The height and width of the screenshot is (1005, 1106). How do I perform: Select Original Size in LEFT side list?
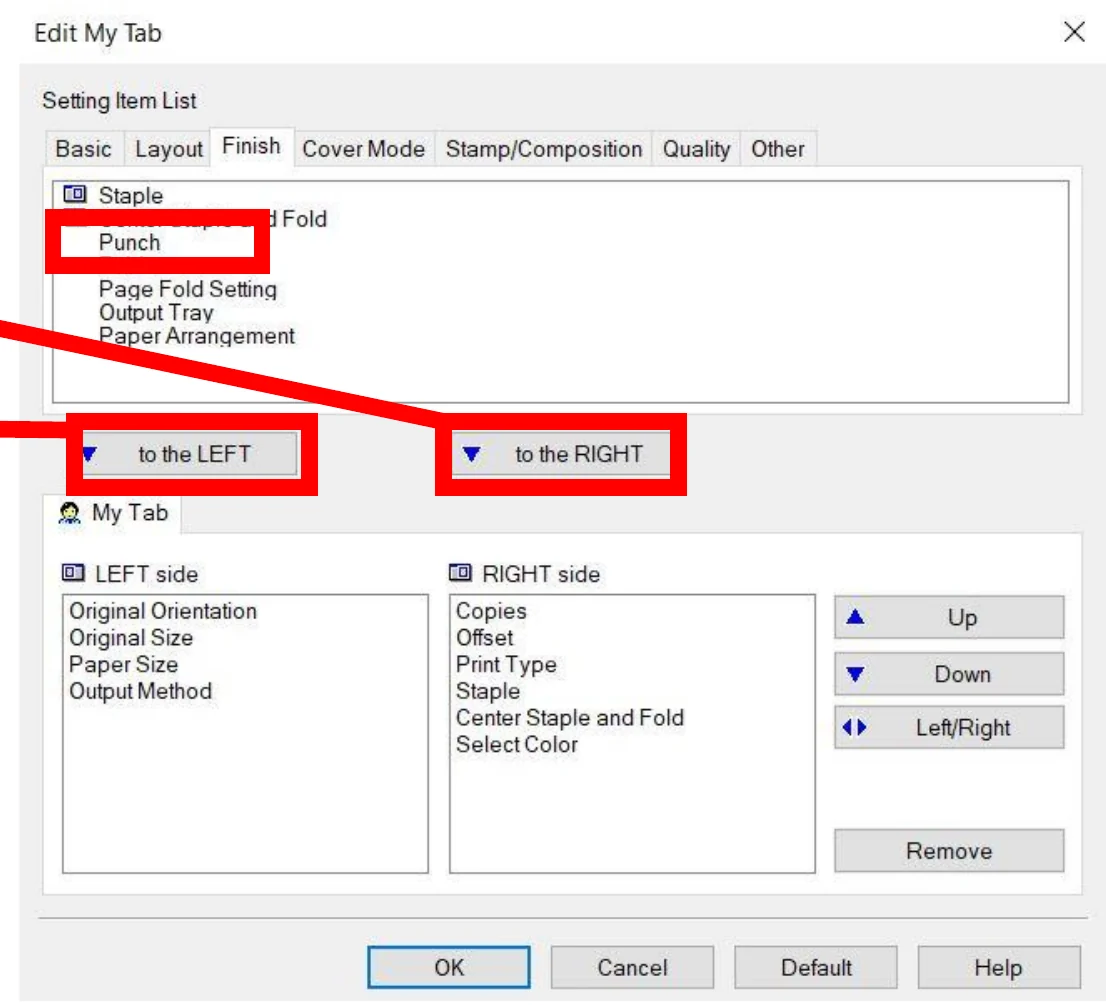pyautogui.click(x=131, y=638)
